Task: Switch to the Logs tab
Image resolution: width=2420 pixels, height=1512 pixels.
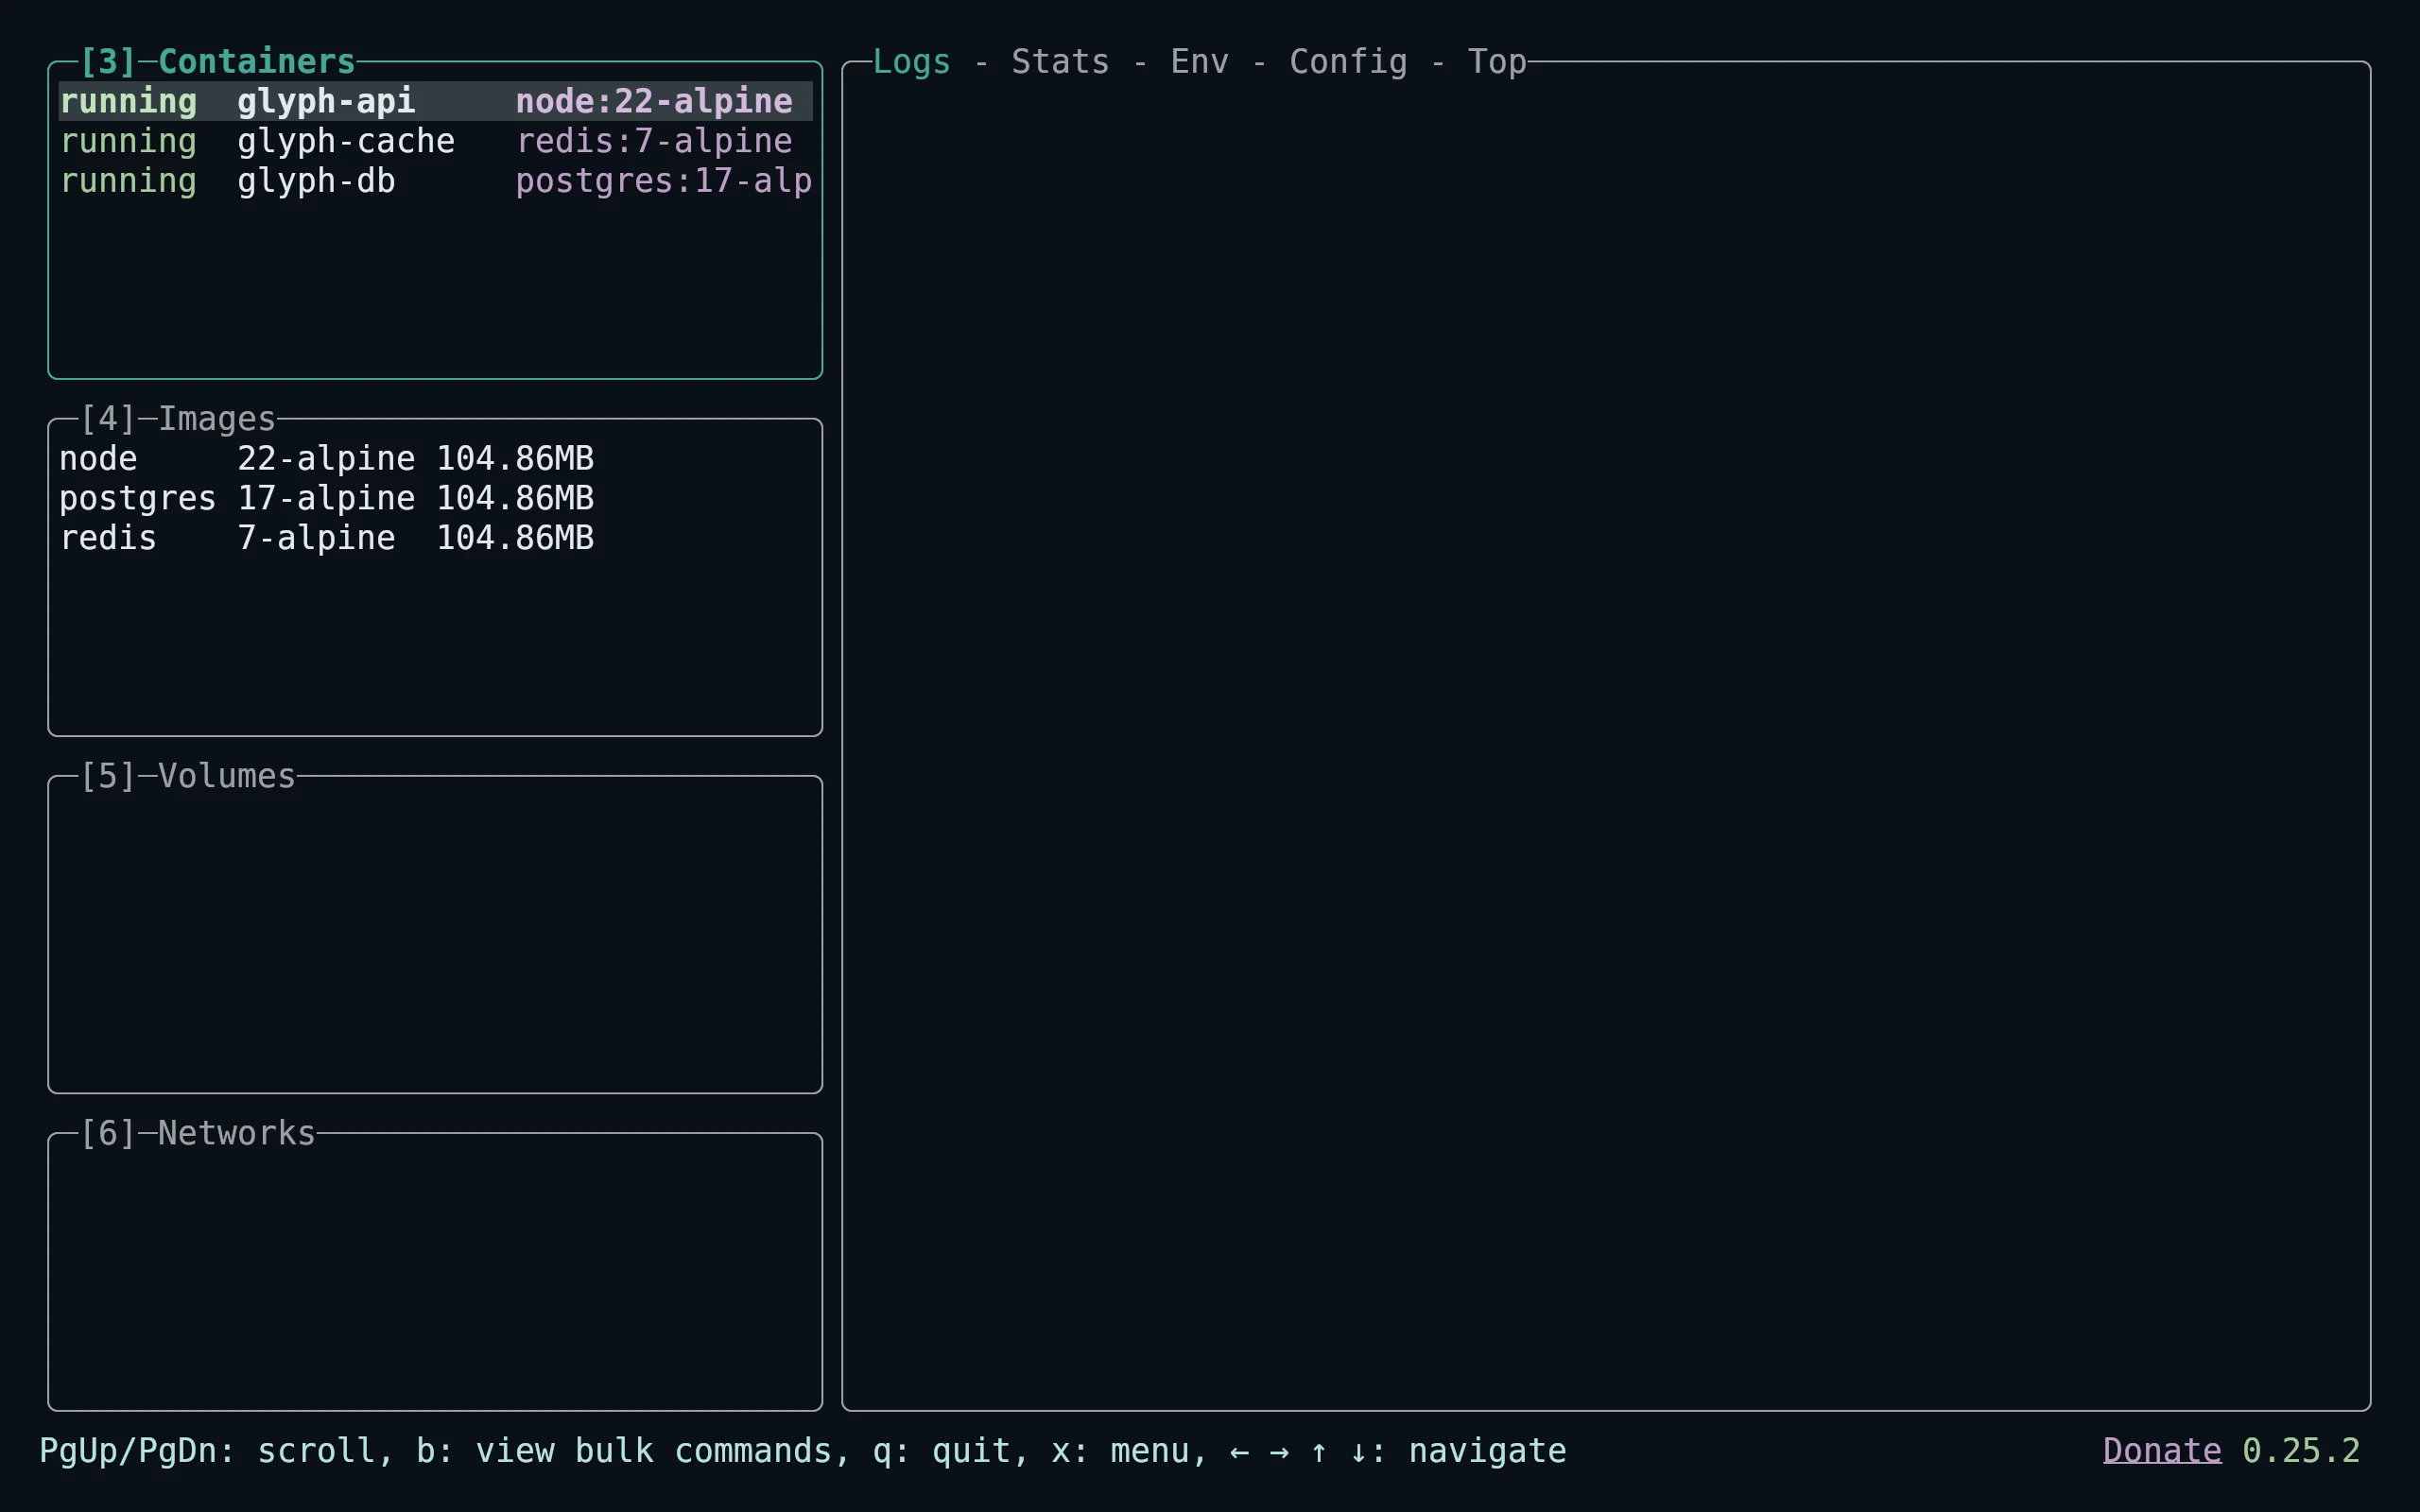Action: pyautogui.click(x=911, y=62)
